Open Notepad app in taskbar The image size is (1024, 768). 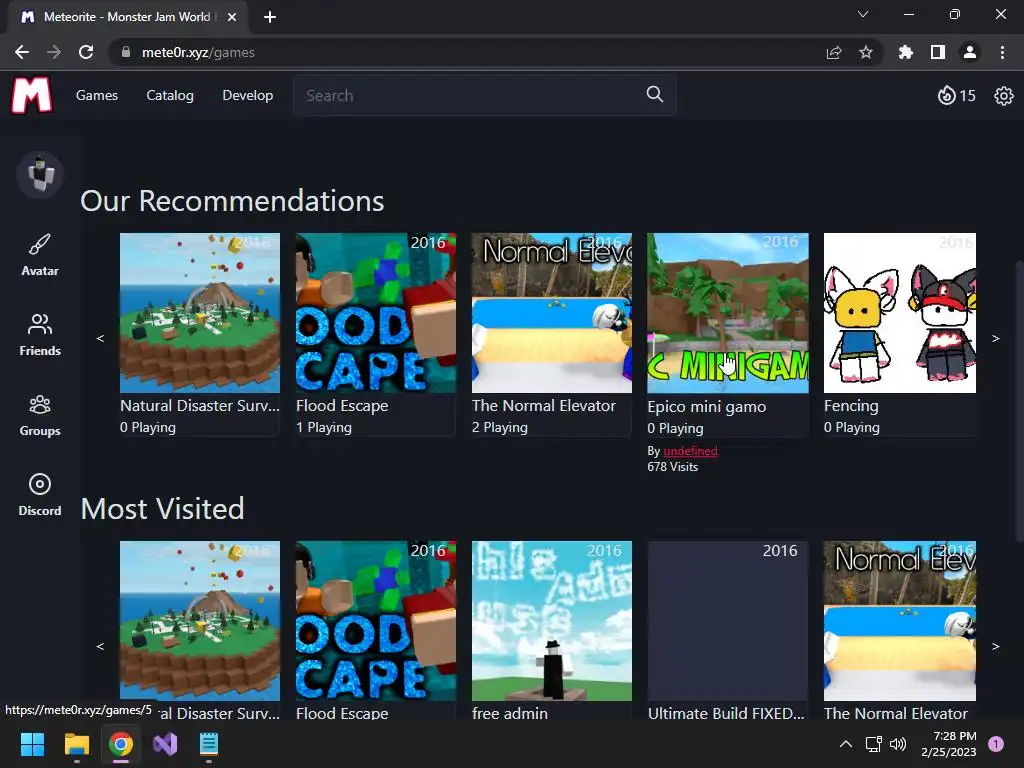(x=209, y=744)
